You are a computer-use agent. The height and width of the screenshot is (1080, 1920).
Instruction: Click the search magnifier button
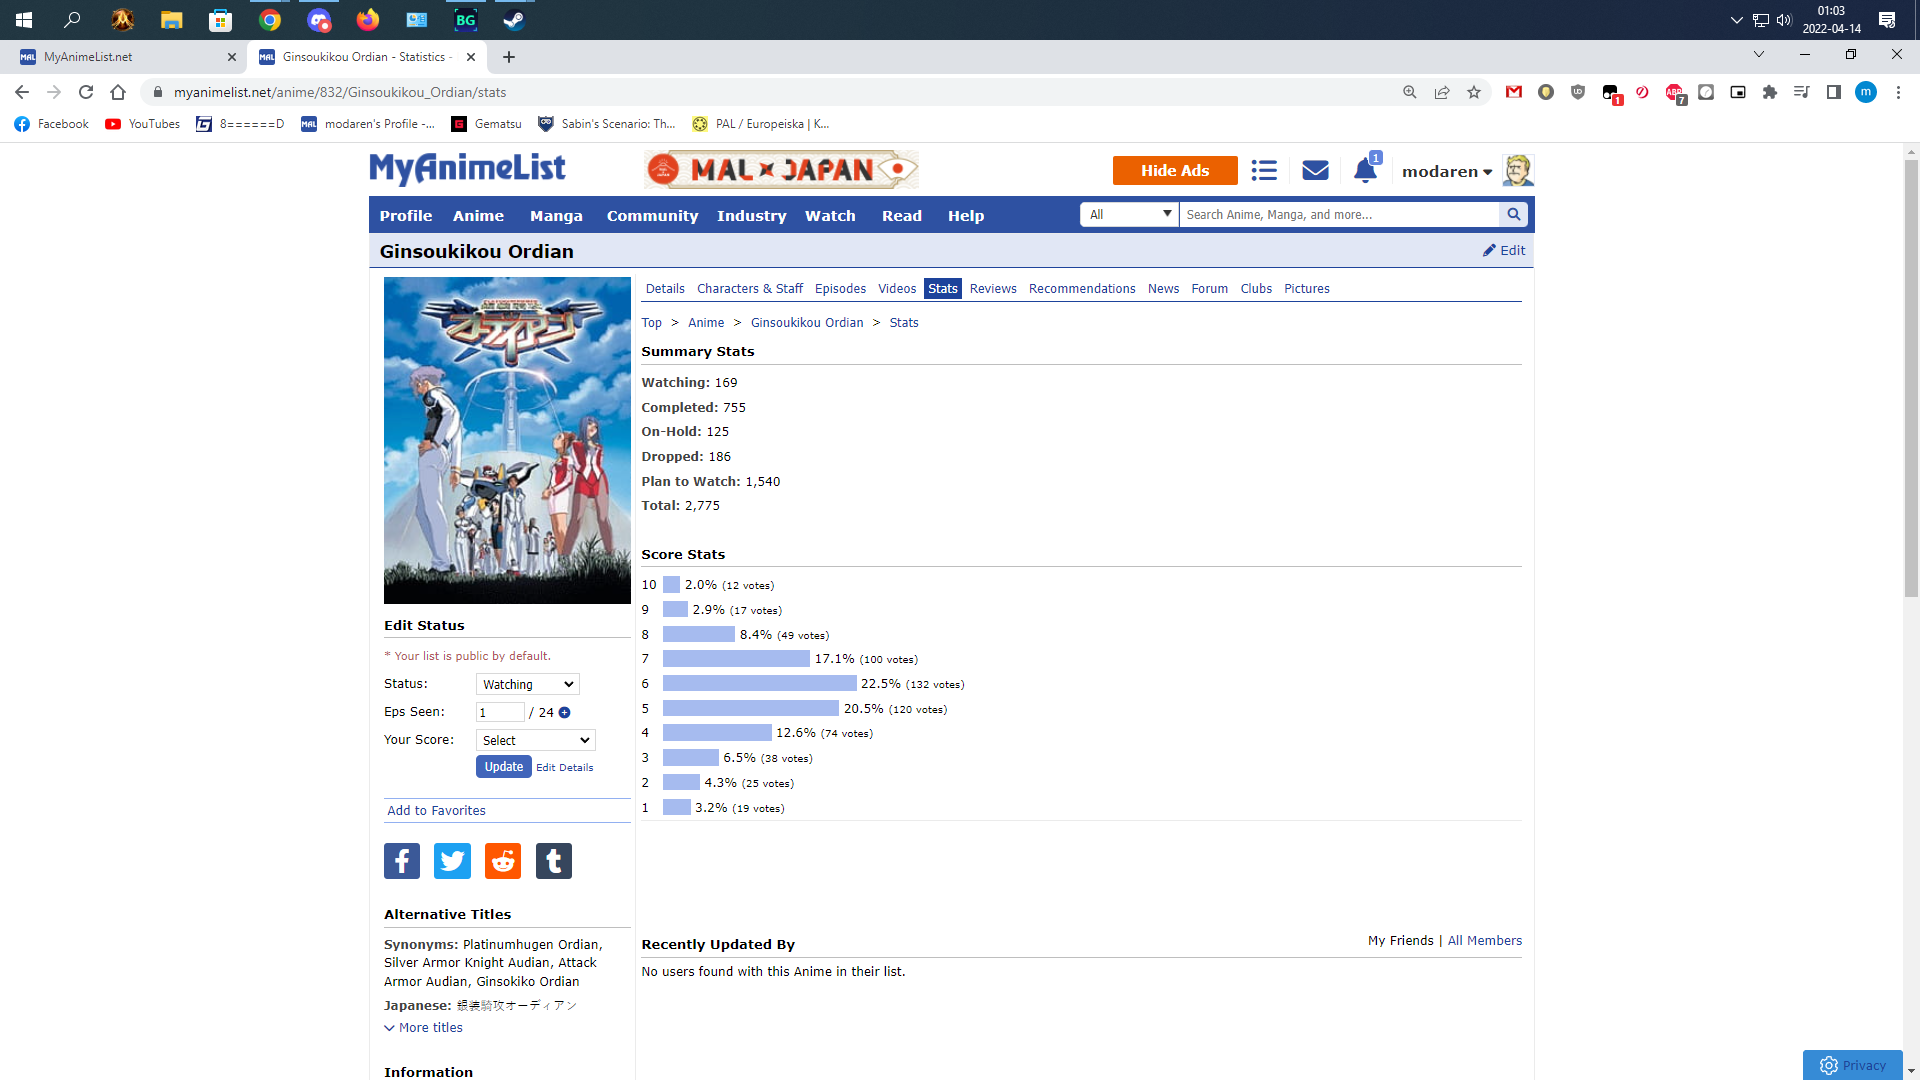click(x=1513, y=214)
